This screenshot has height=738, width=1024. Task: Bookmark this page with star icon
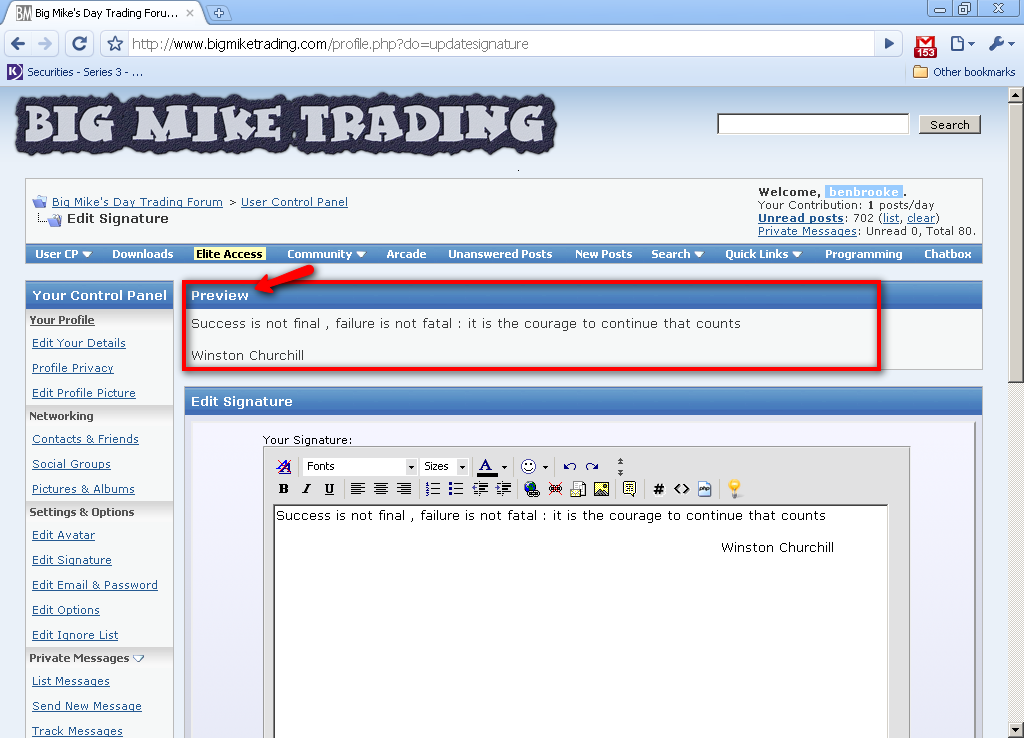point(115,44)
